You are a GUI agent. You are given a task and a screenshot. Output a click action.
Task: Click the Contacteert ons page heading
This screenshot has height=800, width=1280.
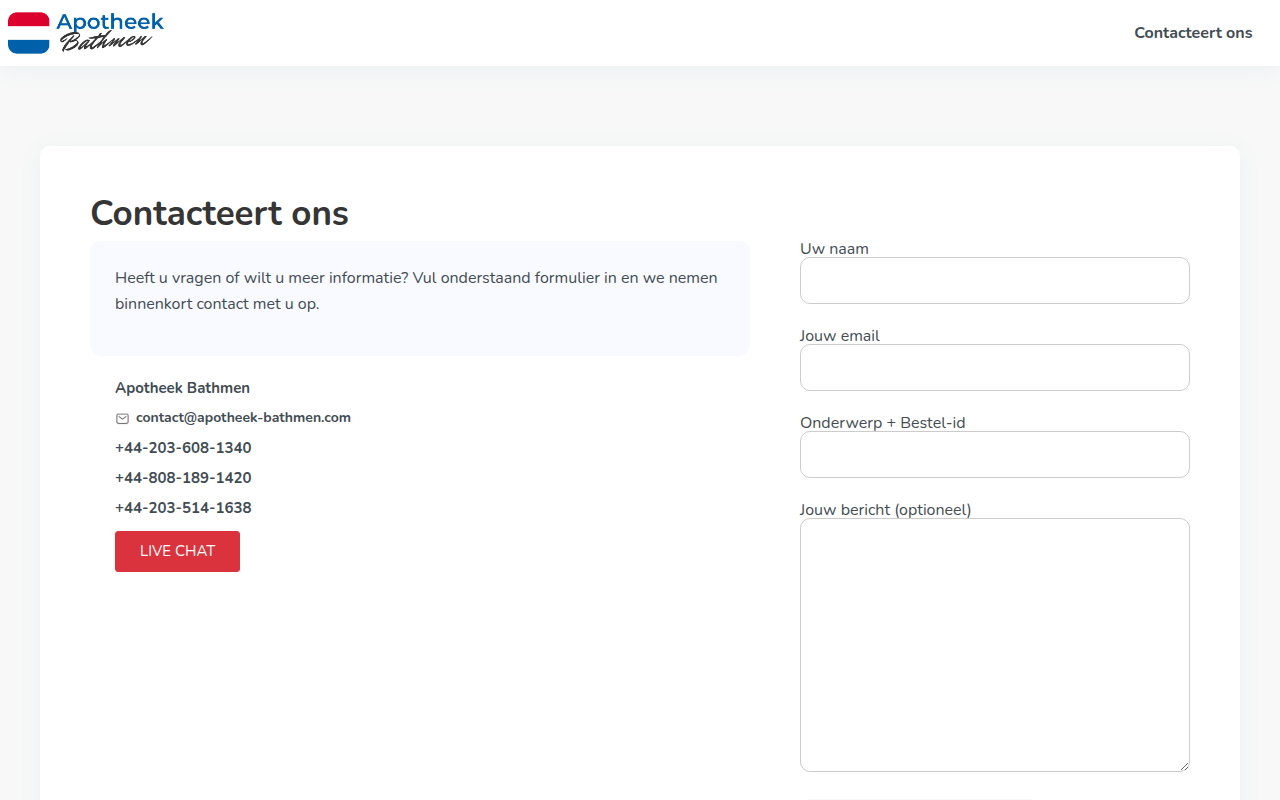pos(220,213)
